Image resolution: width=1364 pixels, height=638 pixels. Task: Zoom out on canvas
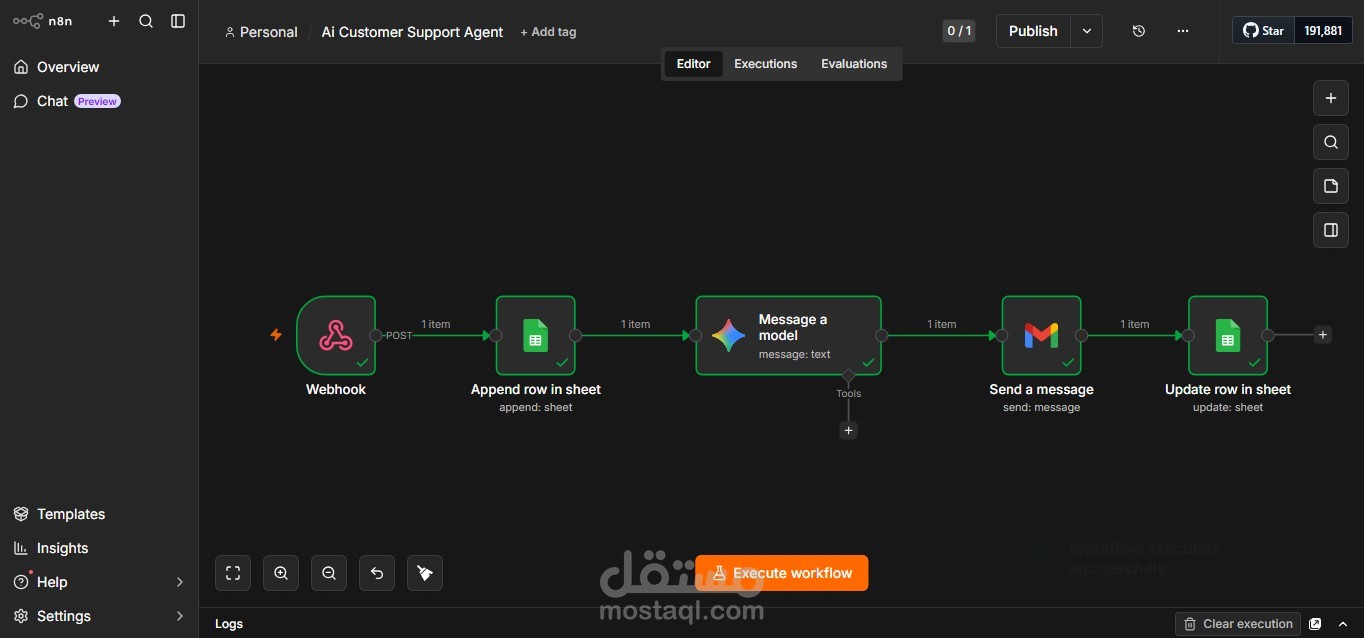(x=329, y=573)
